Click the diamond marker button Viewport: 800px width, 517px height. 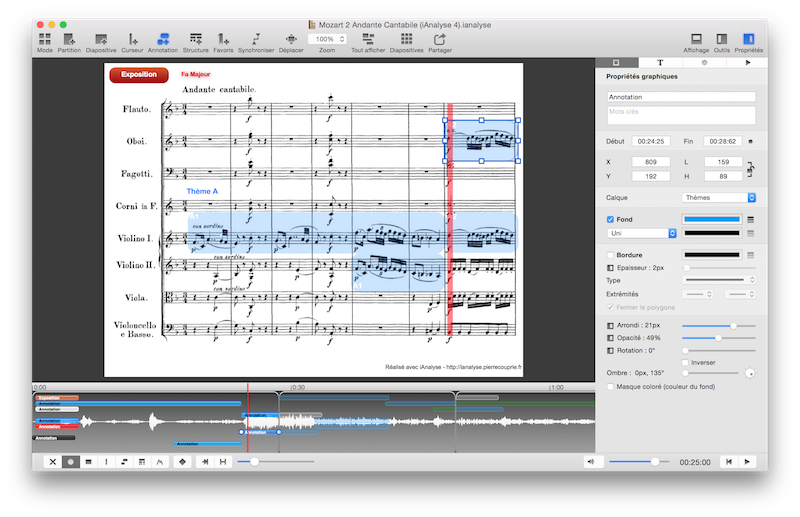(182, 462)
